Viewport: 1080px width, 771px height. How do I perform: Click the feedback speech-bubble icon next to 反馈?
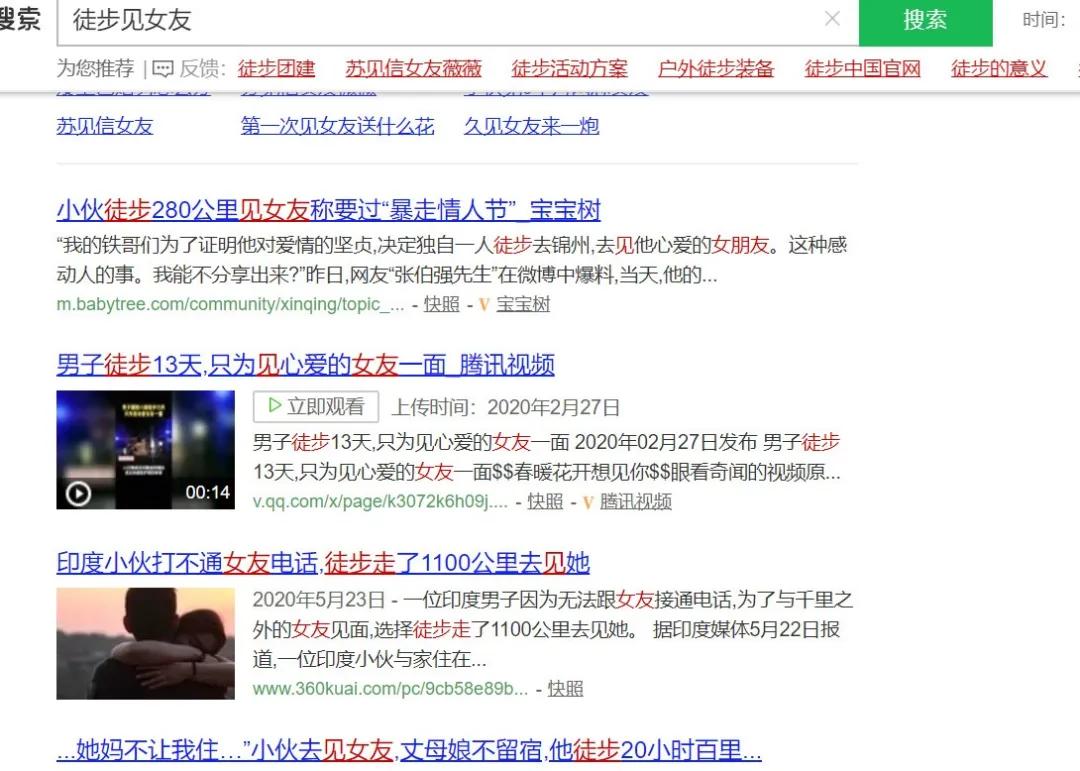tap(163, 69)
